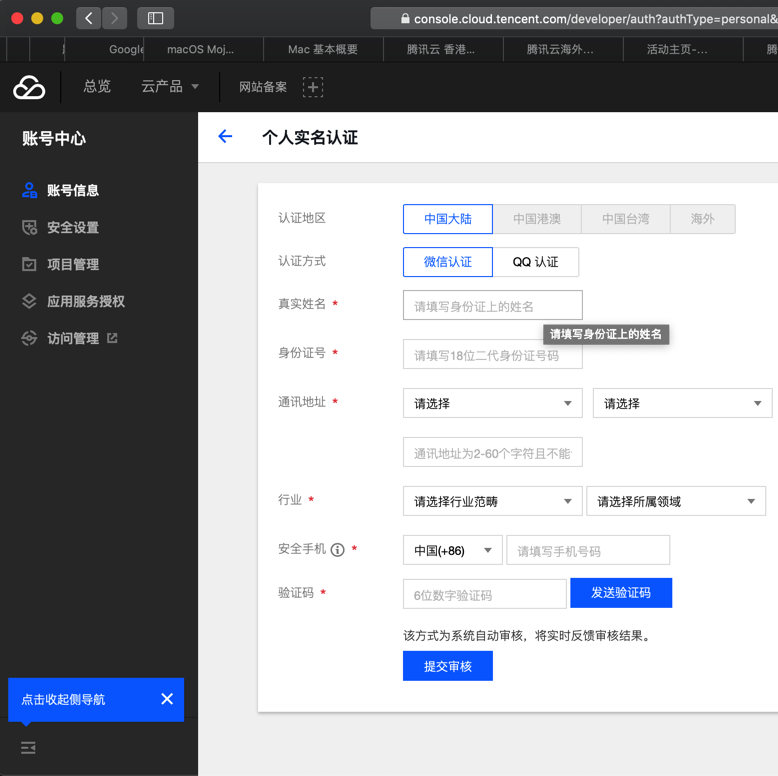Click the detailed 通讯地址 text field
778x776 pixels.
(493, 452)
